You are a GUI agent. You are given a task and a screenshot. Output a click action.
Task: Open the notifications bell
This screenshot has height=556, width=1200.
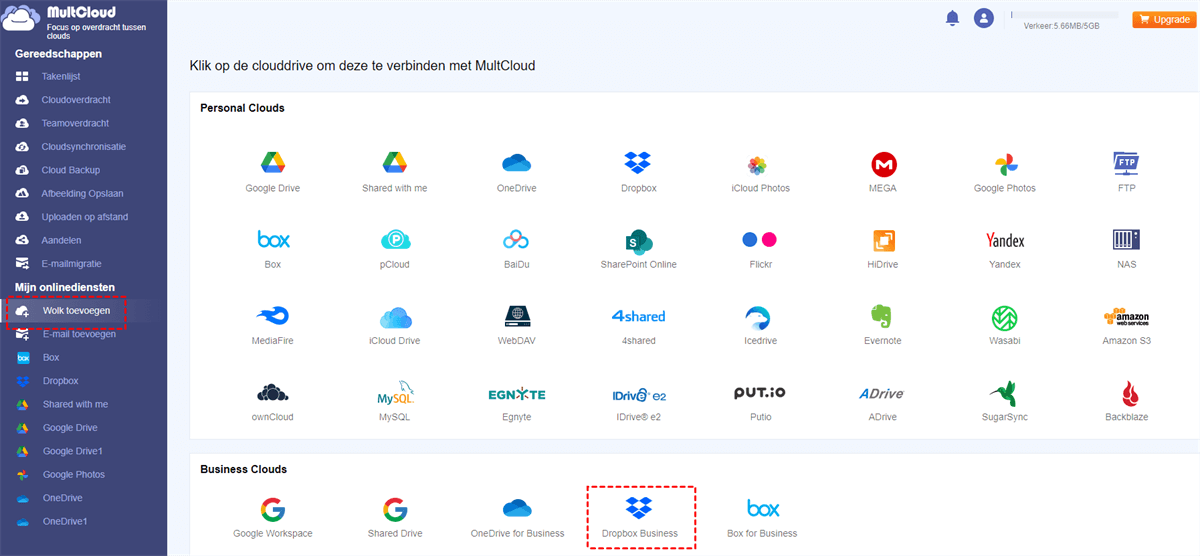952,18
